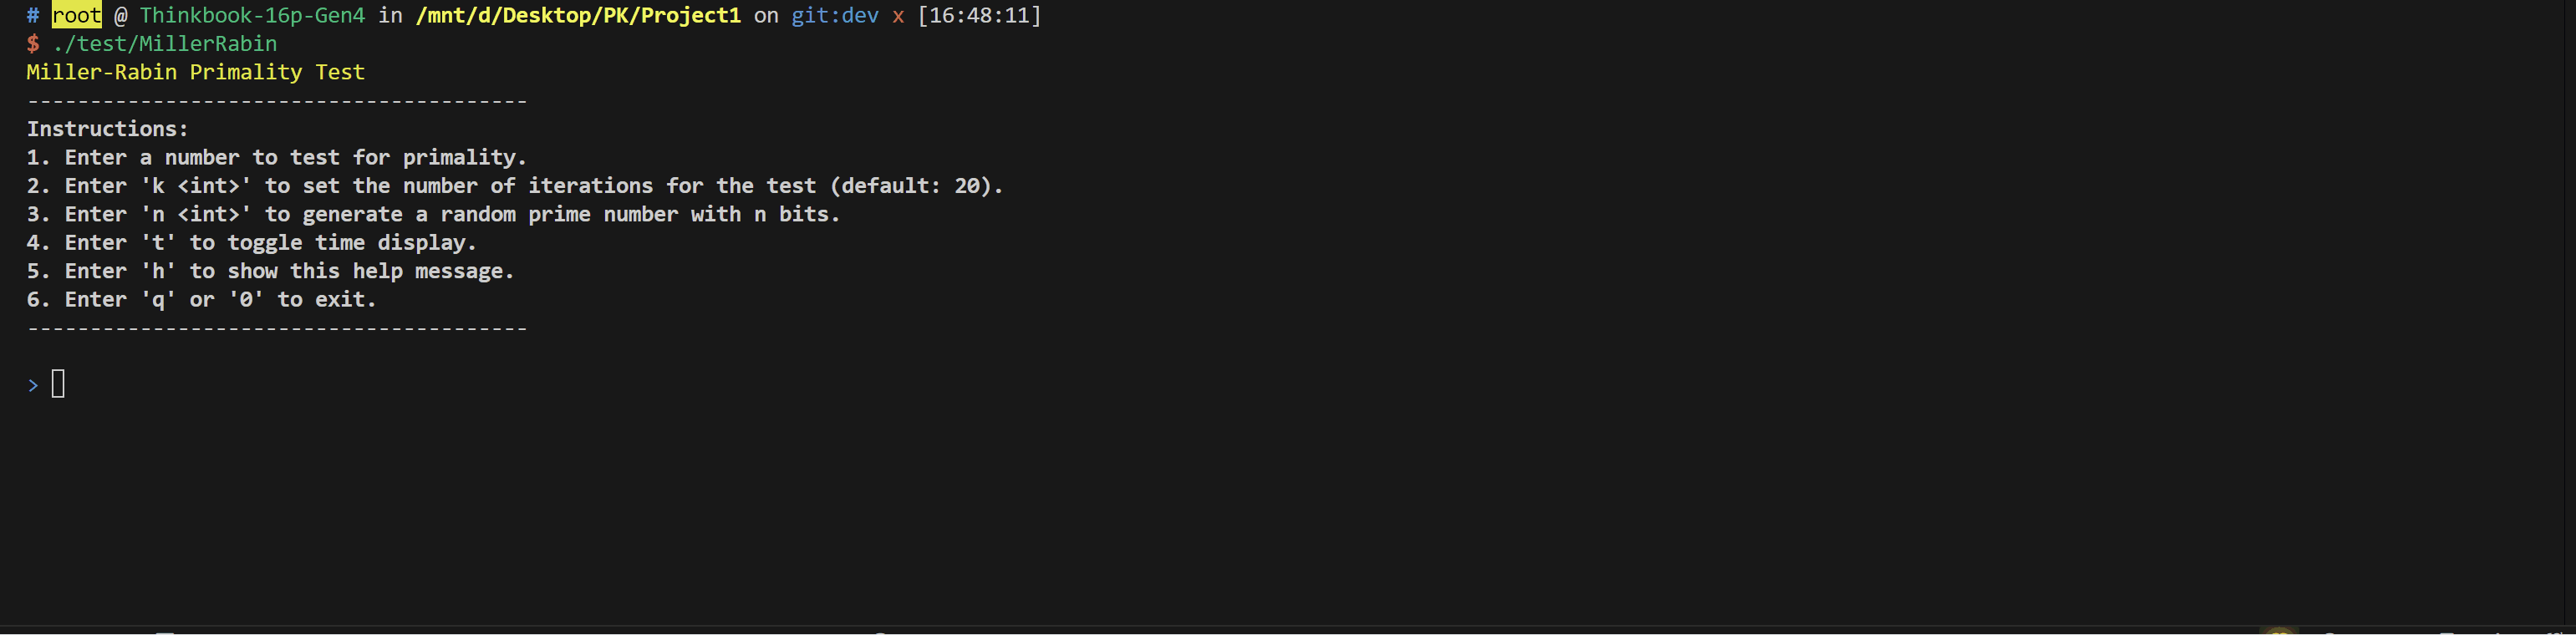Image resolution: width=2576 pixels, height=635 pixels.
Task: Click the 'Miller-Rabin Primality Test' title line
Action: [x=196, y=72]
